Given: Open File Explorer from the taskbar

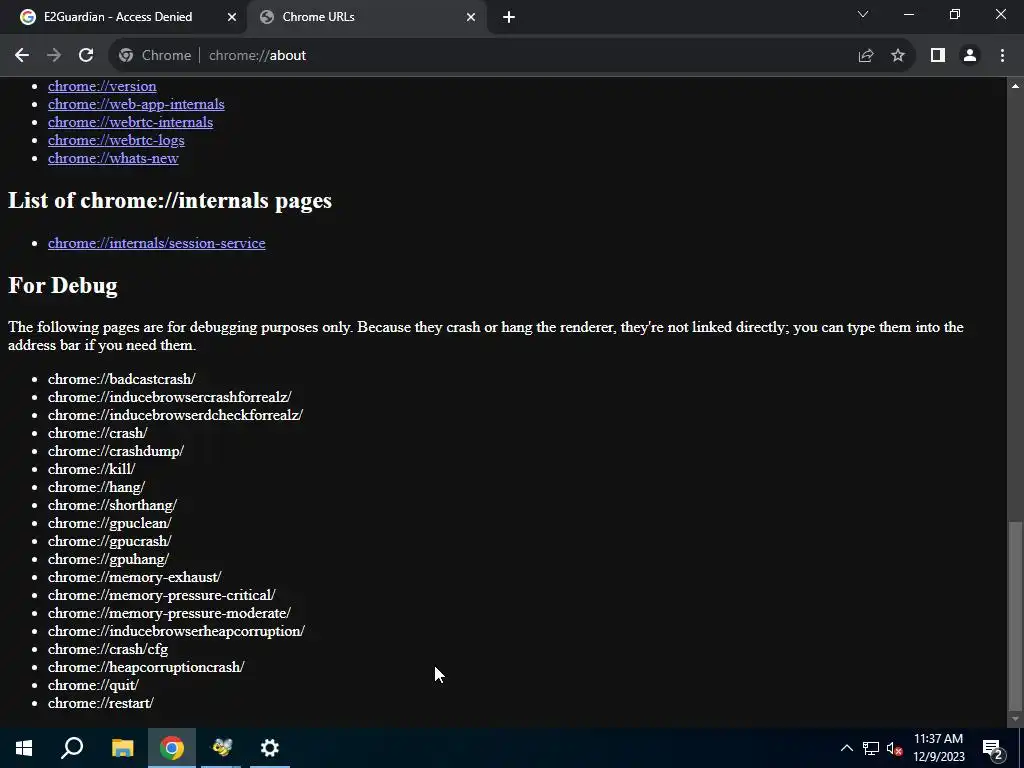Looking at the screenshot, I should click(x=122, y=748).
